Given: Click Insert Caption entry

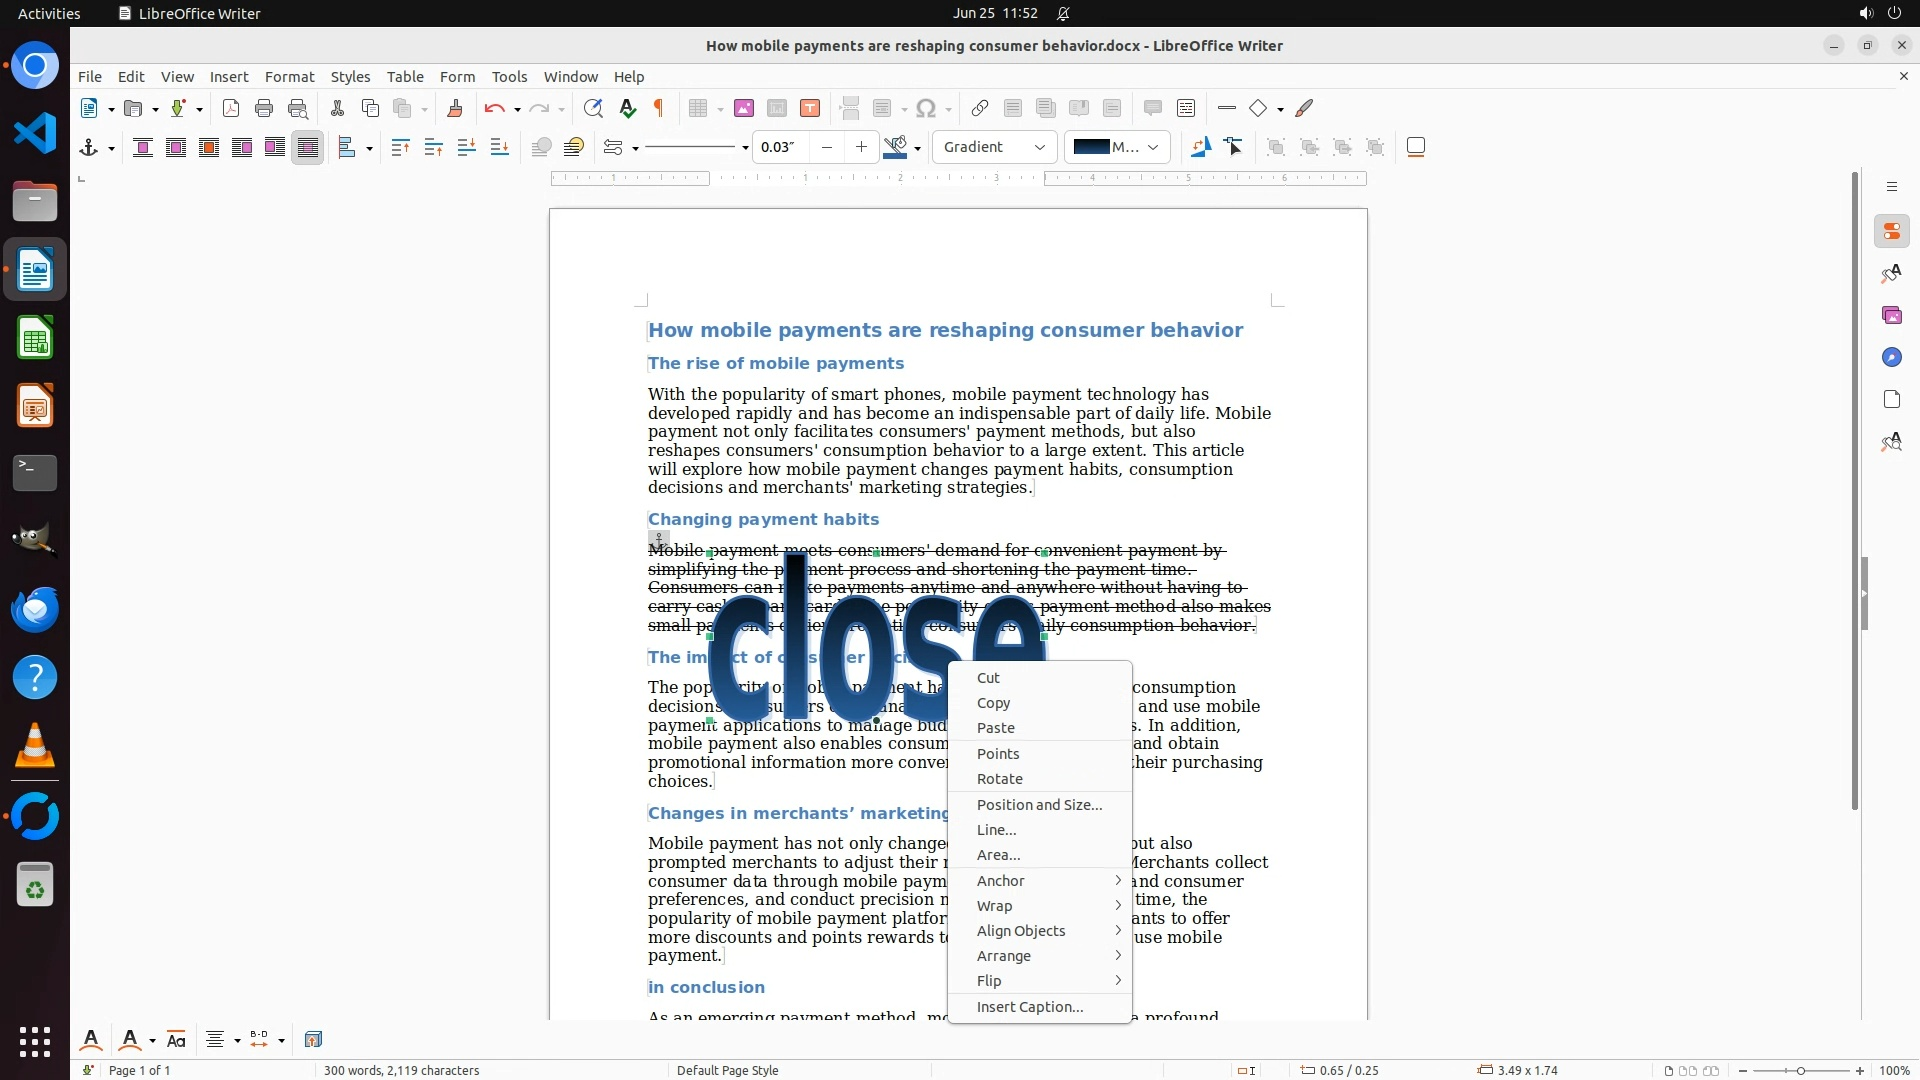Looking at the screenshot, I should 1030,1007.
